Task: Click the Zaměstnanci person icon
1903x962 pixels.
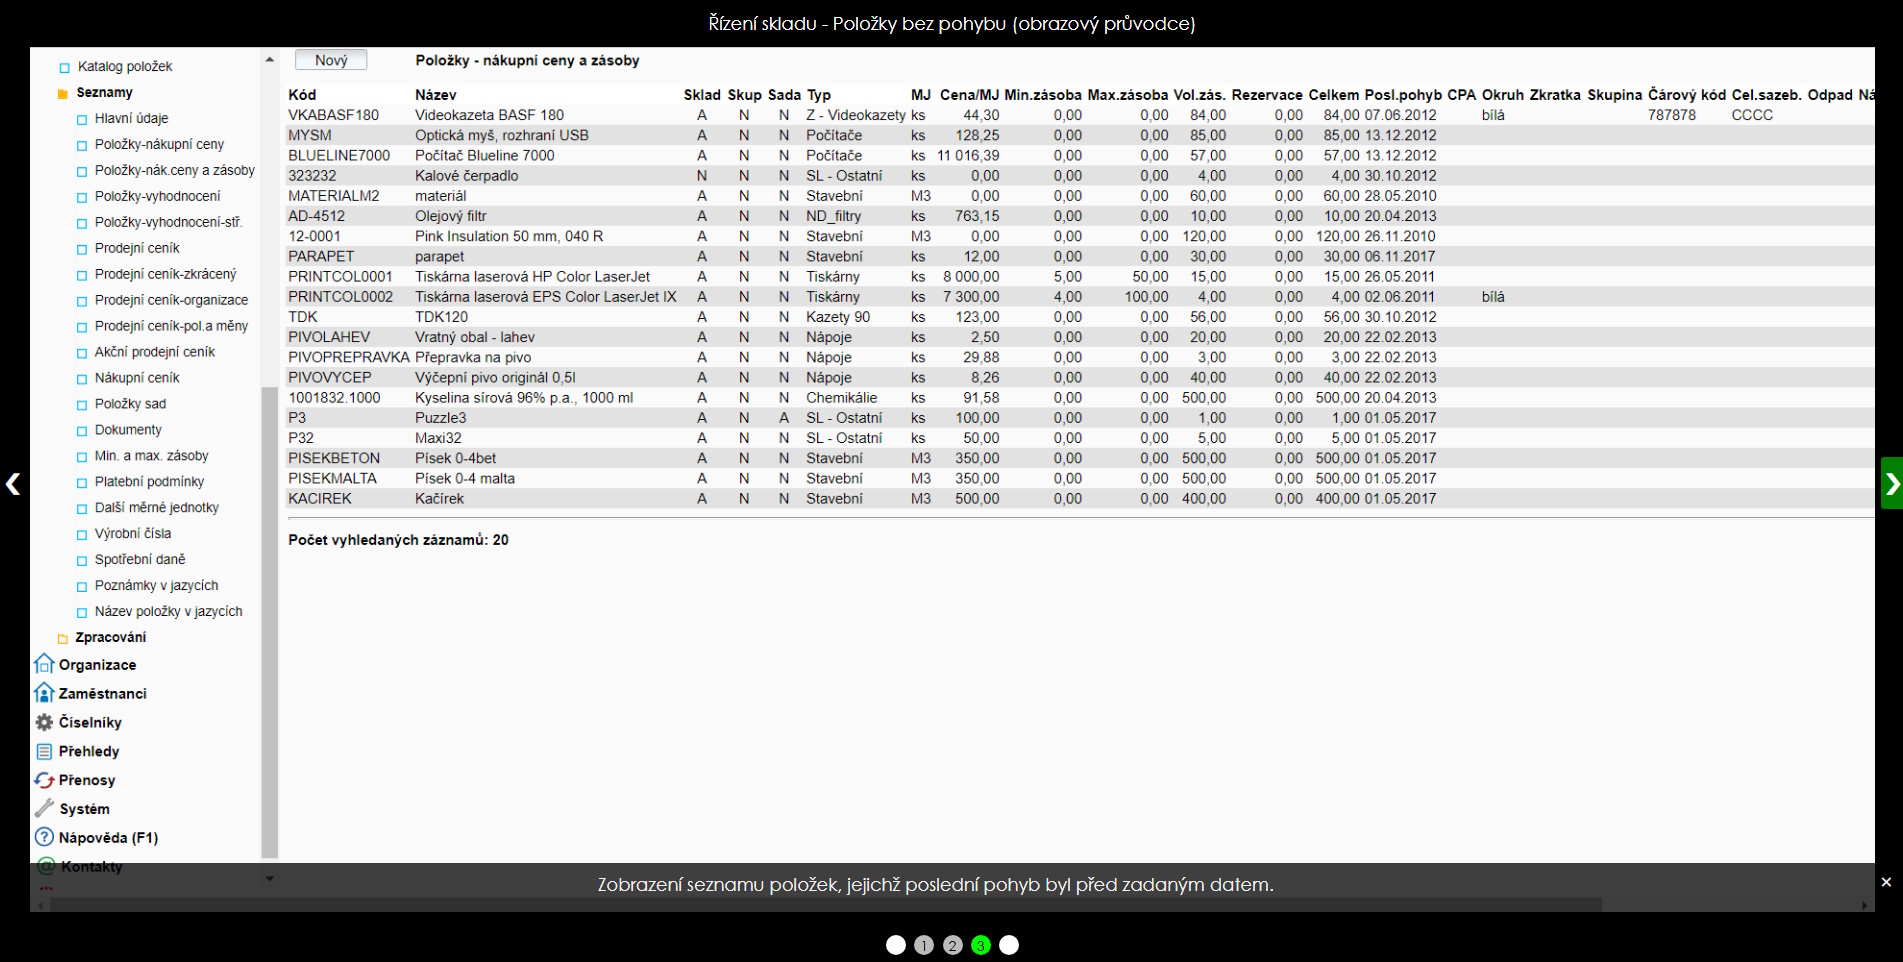Action: [44, 693]
